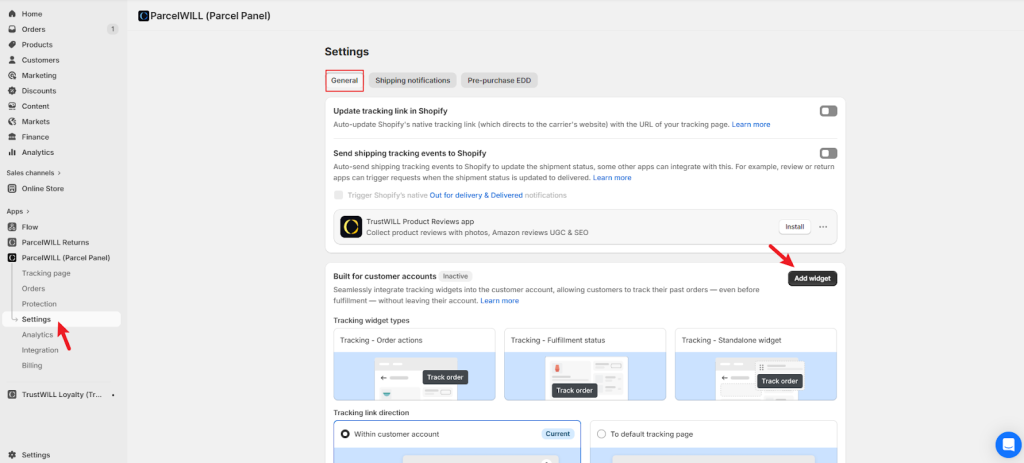This screenshot has width=1024, height=463.
Task: Select Within customer account radio option
Action: [345, 434]
